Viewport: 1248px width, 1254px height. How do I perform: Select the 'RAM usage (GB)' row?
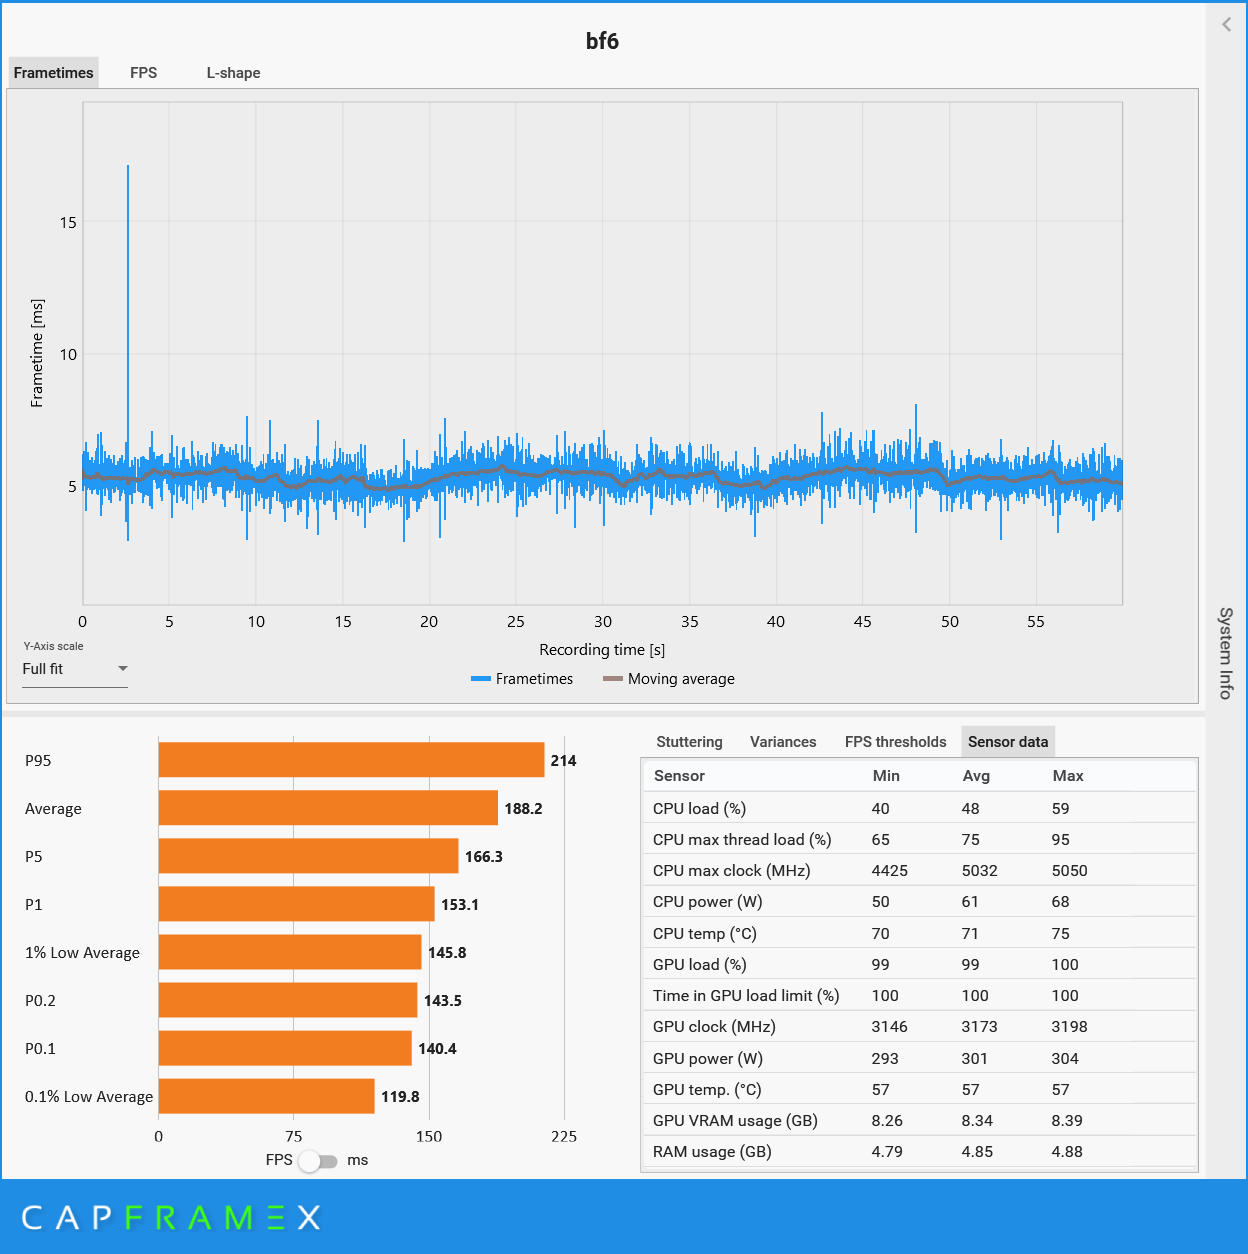[x=919, y=1151]
